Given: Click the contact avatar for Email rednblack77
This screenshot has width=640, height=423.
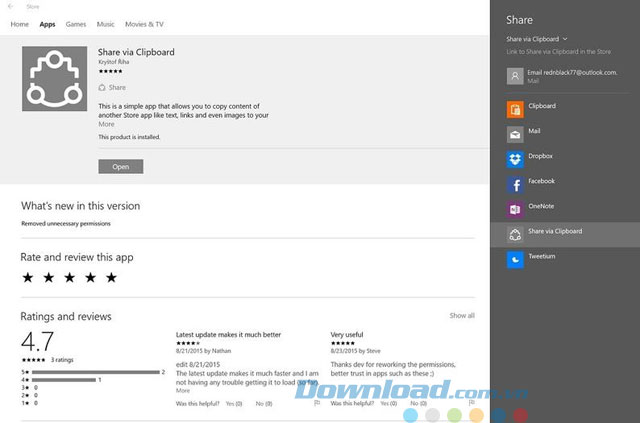Looking at the screenshot, I should click(x=515, y=76).
